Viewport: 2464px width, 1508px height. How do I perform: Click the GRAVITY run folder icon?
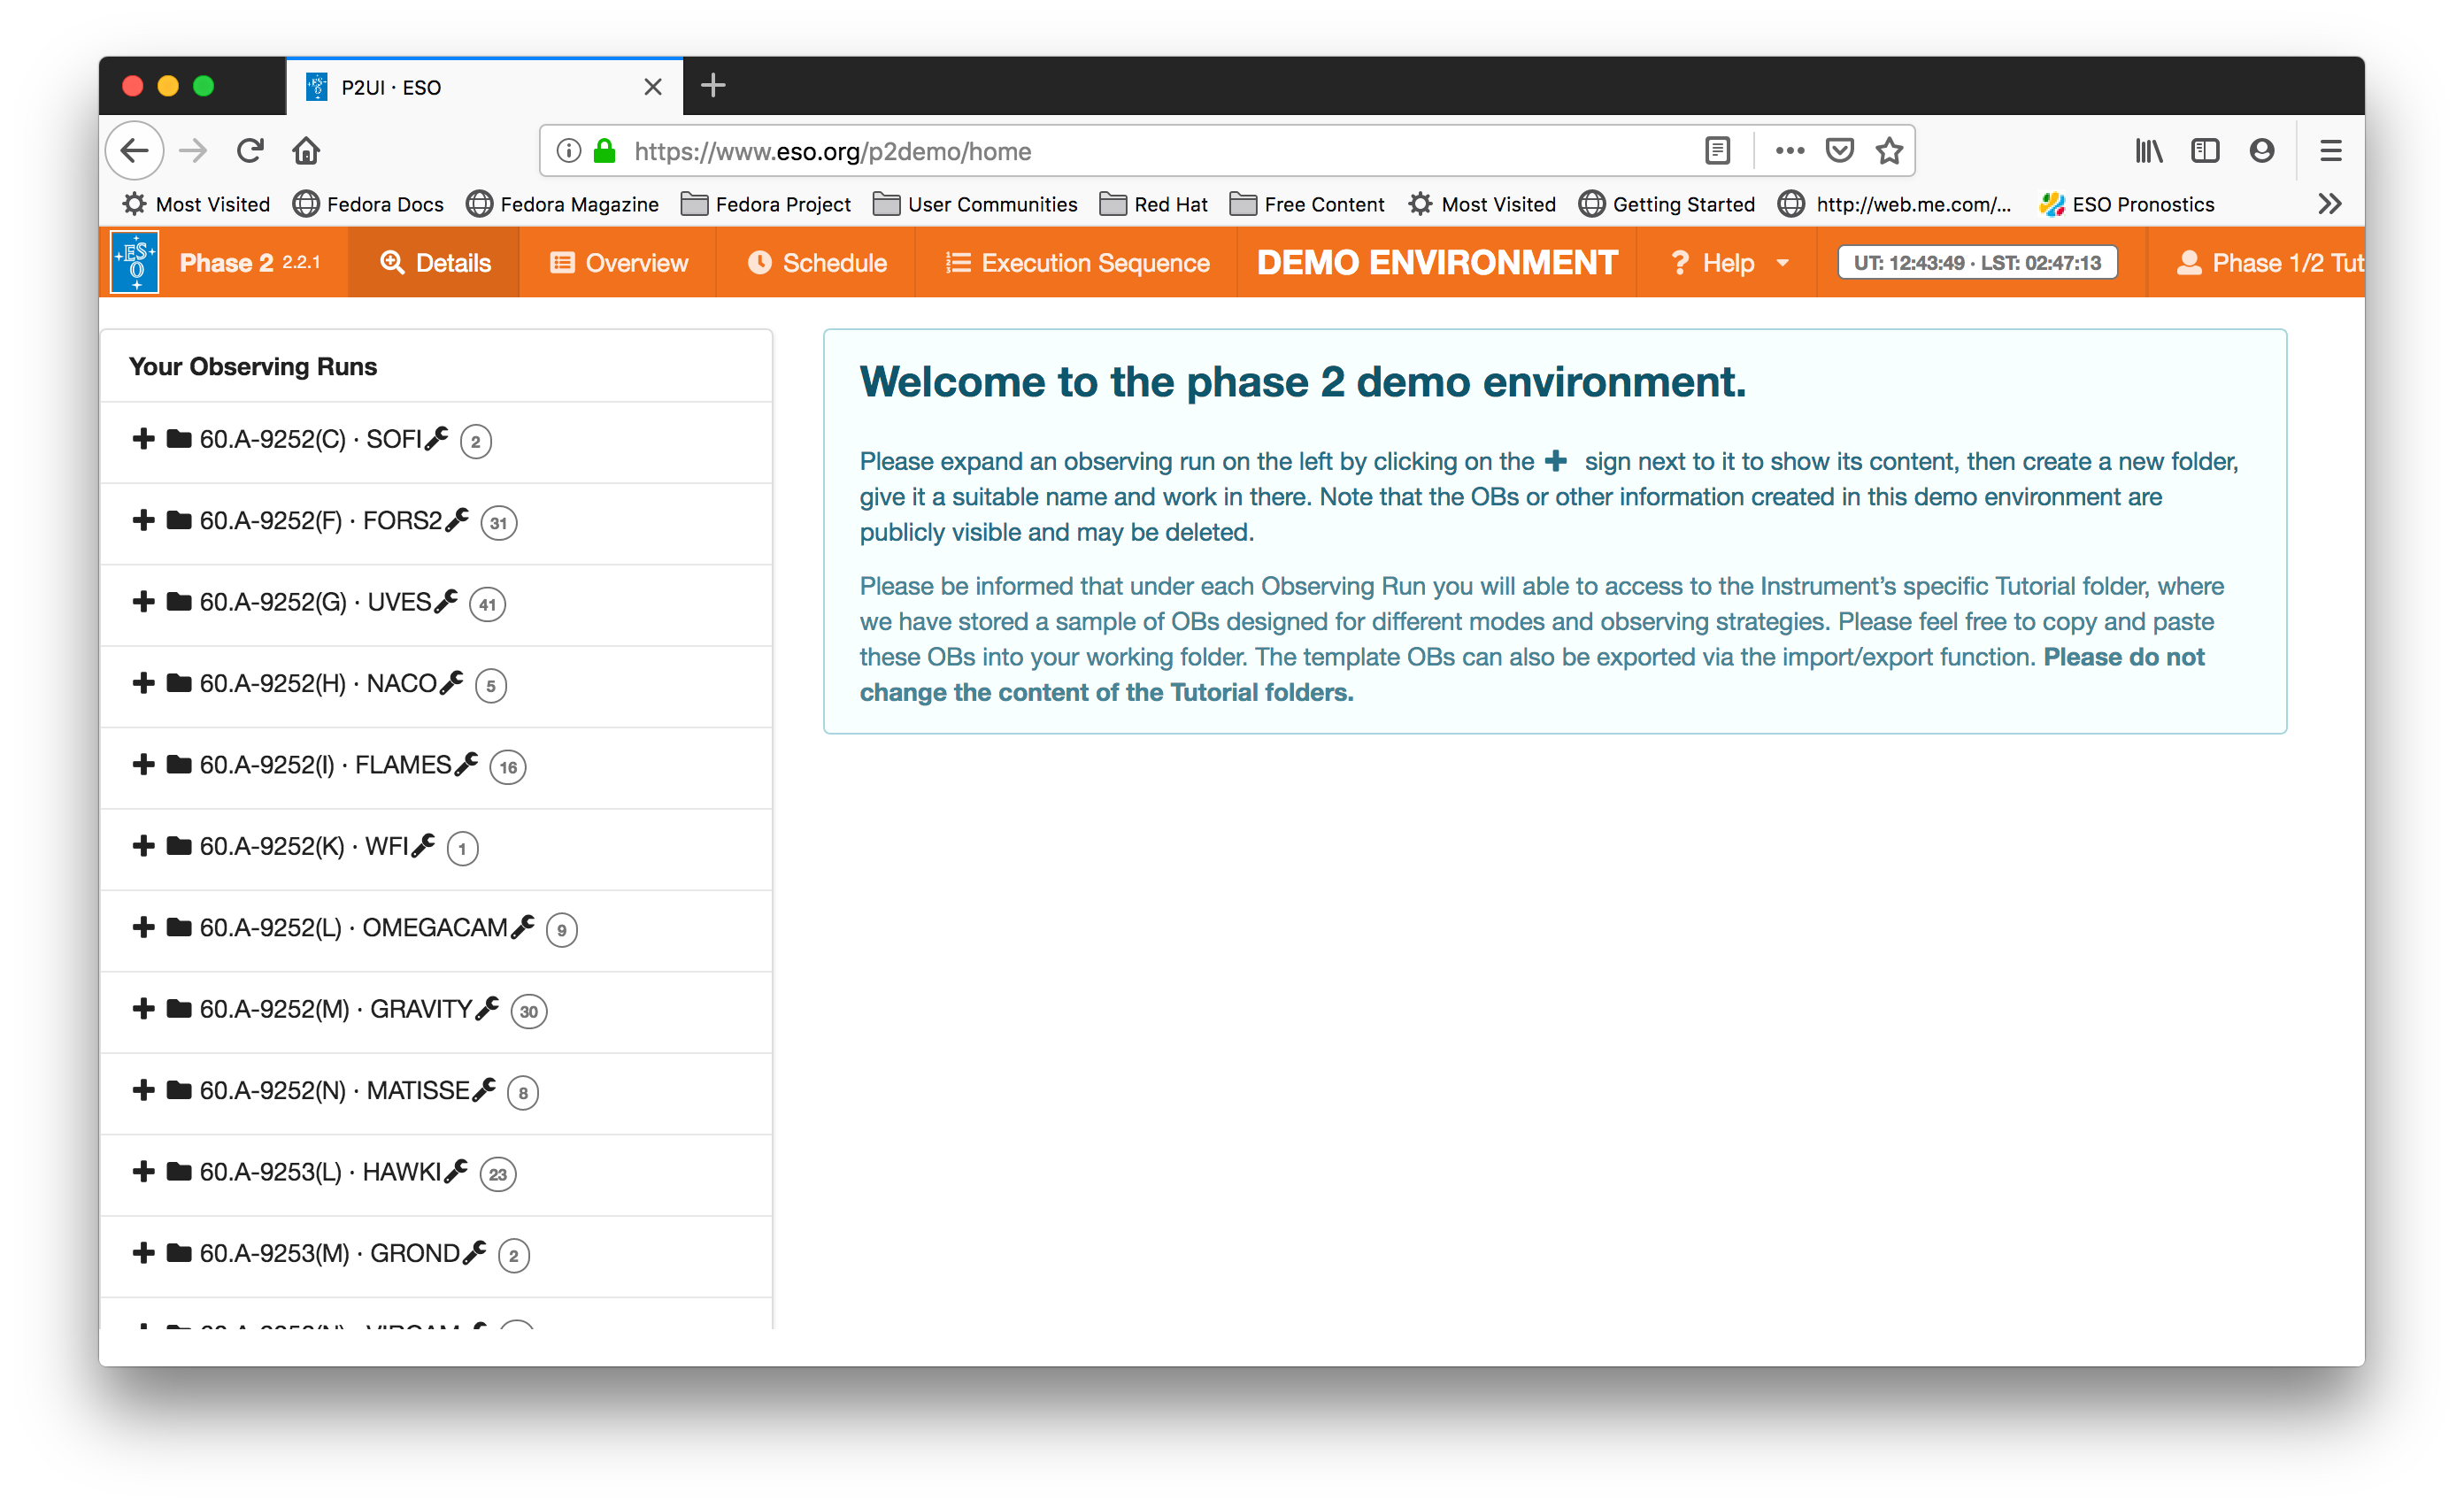coord(179,1008)
